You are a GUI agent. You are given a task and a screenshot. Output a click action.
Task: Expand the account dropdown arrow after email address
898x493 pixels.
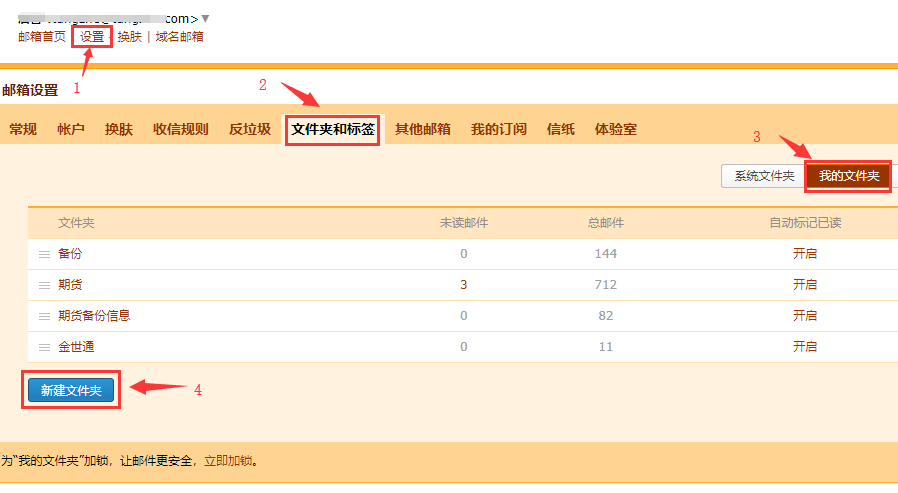[x=205, y=18]
